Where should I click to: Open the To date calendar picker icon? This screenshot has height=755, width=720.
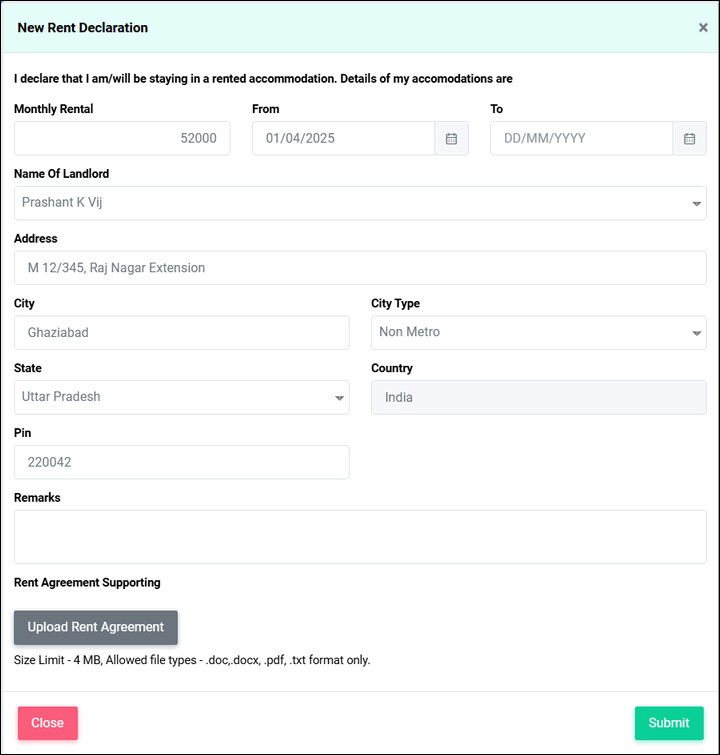coord(689,139)
